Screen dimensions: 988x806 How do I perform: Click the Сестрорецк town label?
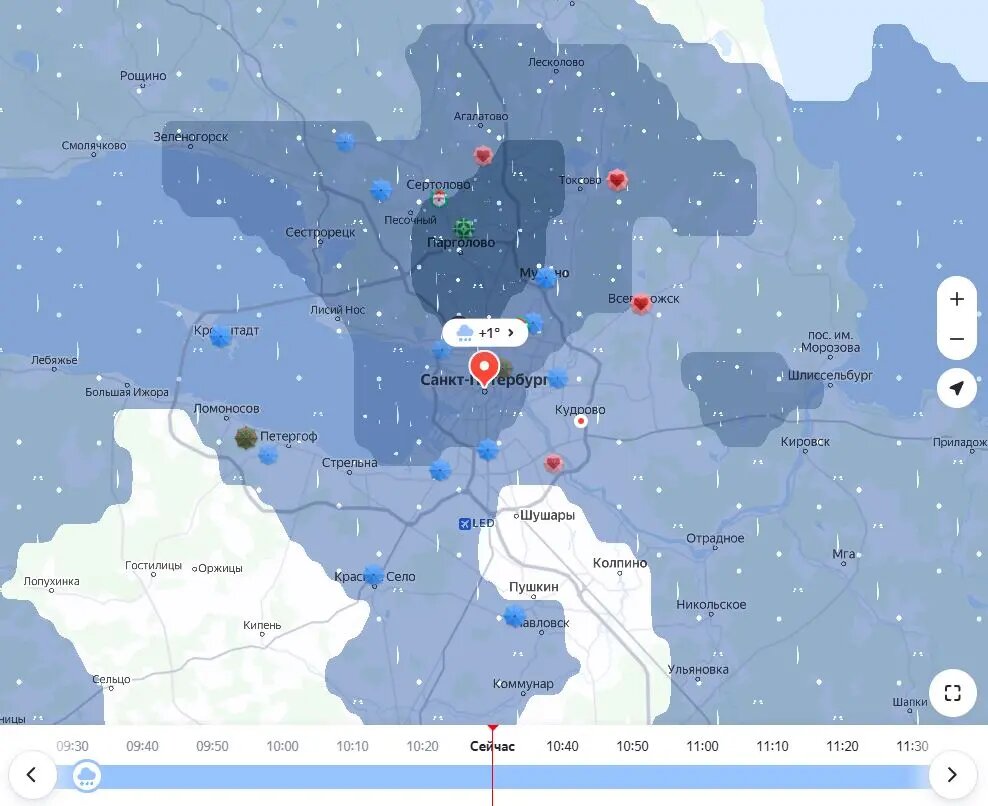pos(320,233)
